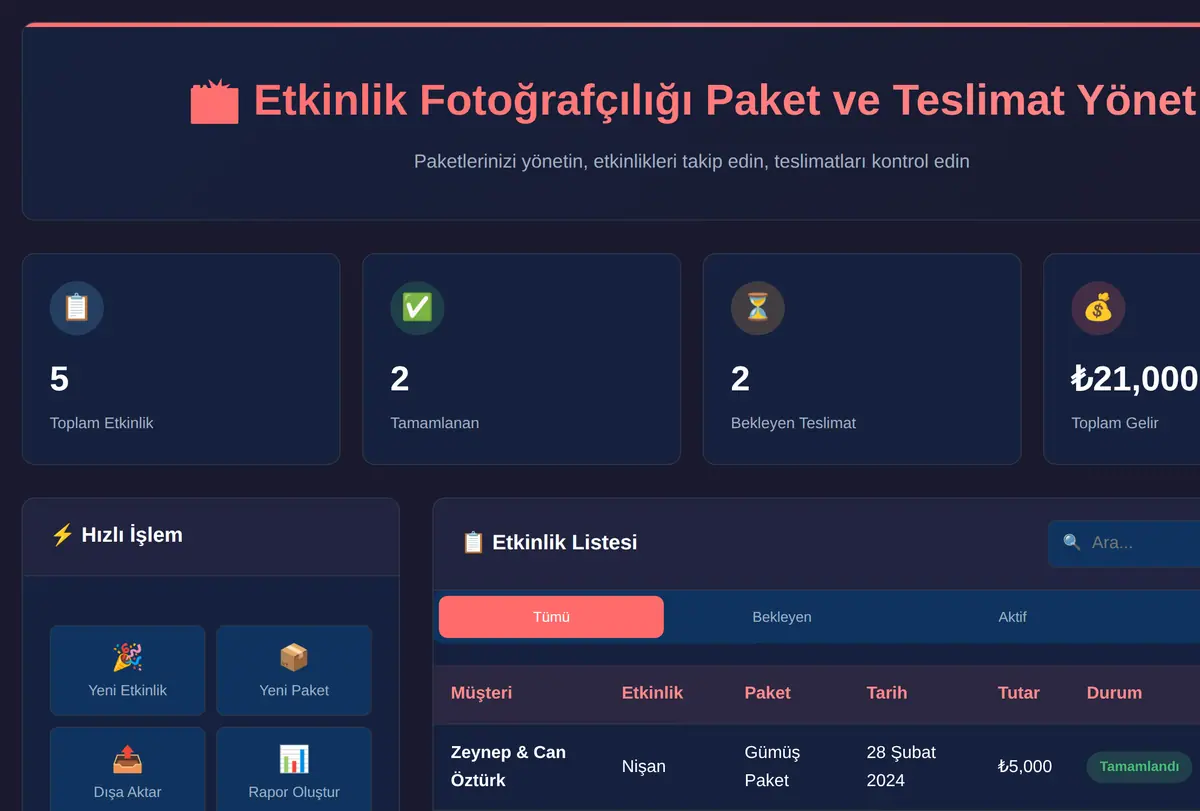Click the money bag icon above Toplam Gelir
This screenshot has width=1200, height=811.
[1098, 308]
